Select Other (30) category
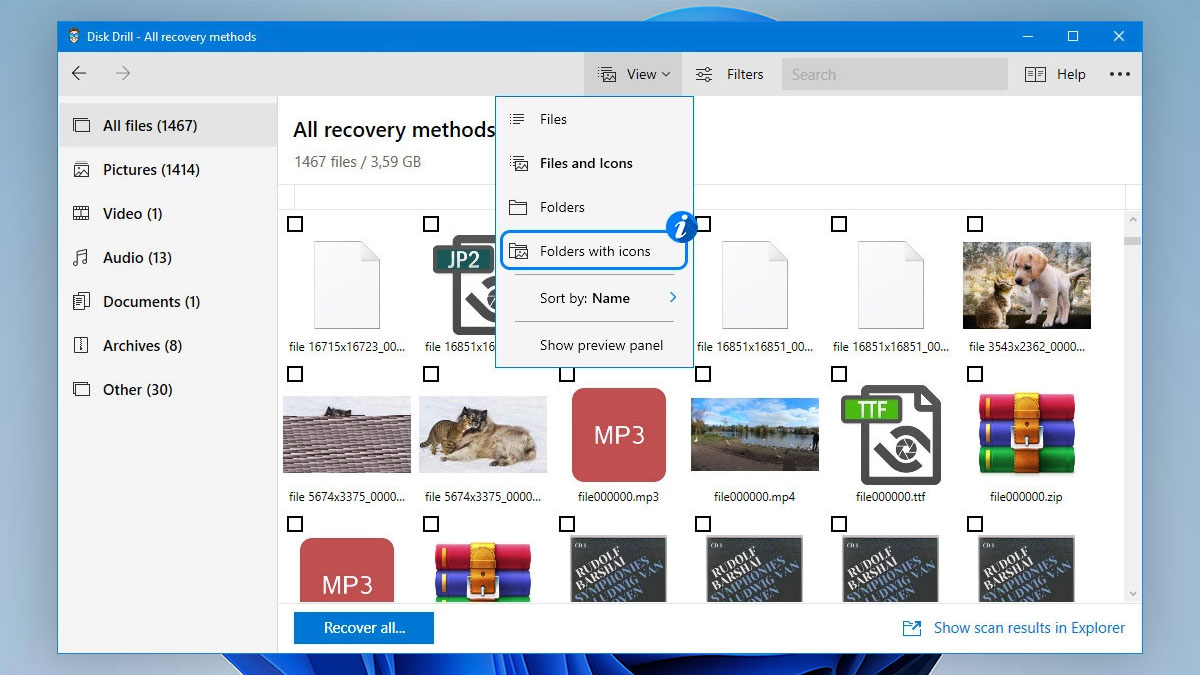Viewport: 1200px width, 675px height. coord(167,390)
